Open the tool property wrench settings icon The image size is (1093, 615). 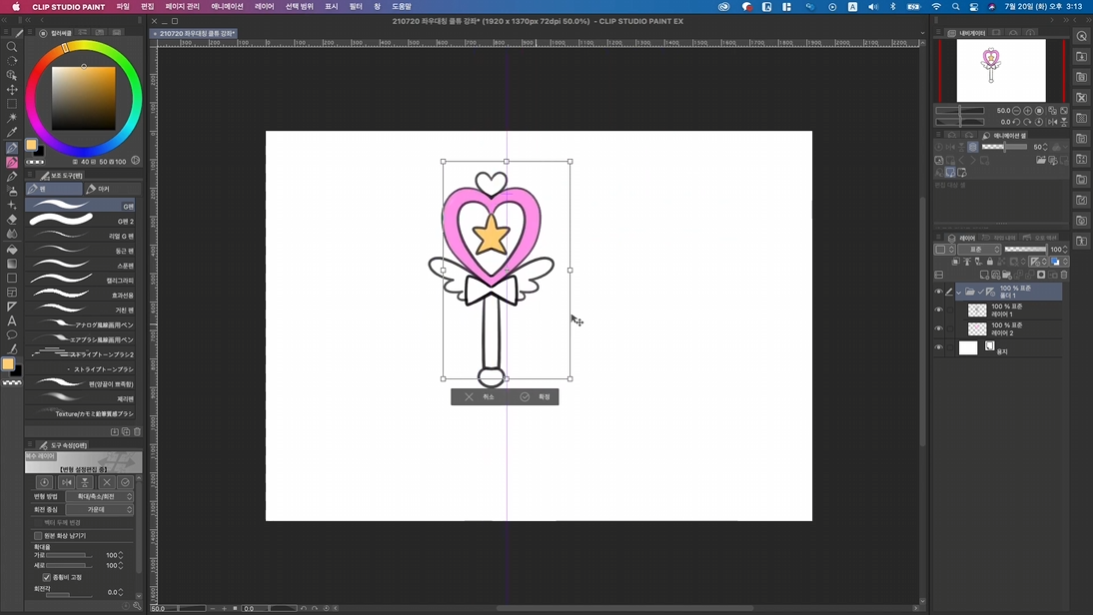click(x=137, y=606)
